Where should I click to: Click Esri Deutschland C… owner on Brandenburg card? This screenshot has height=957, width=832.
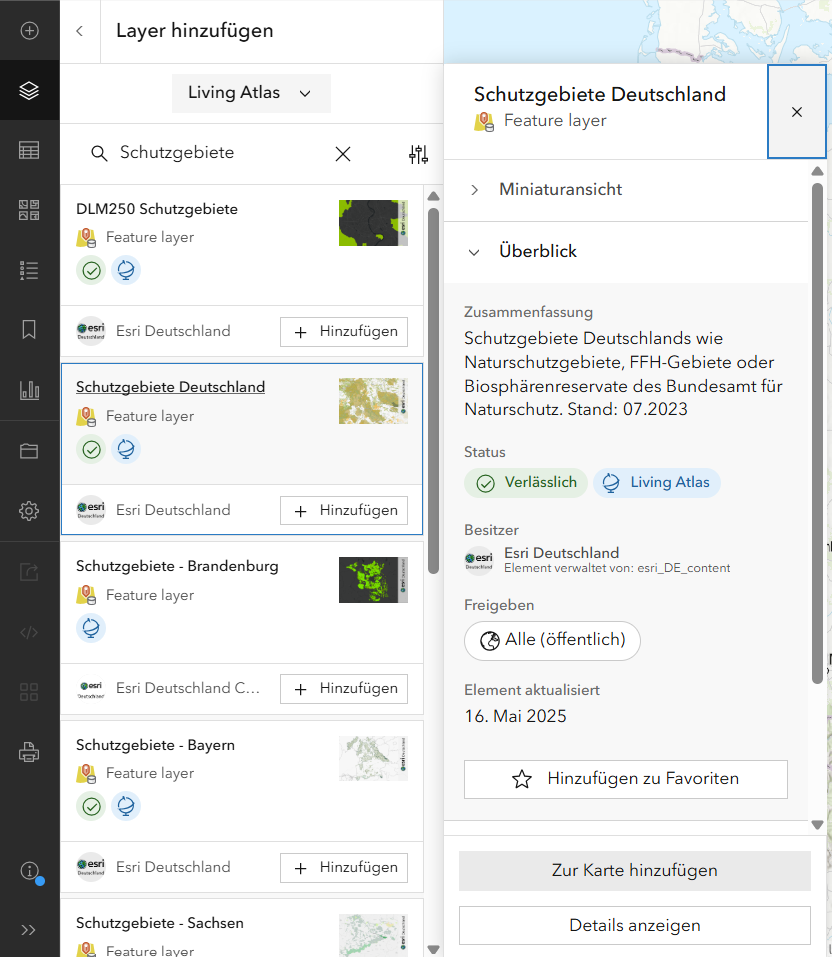pos(187,688)
